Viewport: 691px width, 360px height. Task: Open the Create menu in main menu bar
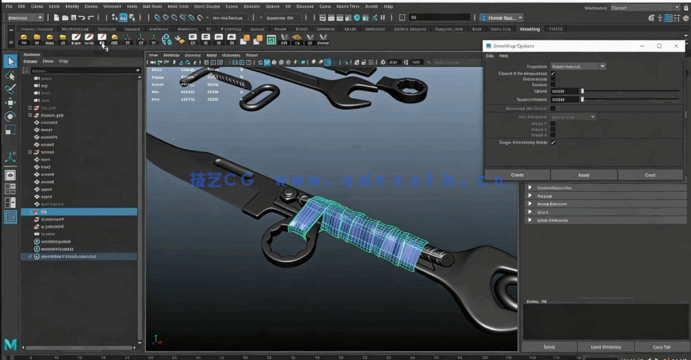point(37,7)
